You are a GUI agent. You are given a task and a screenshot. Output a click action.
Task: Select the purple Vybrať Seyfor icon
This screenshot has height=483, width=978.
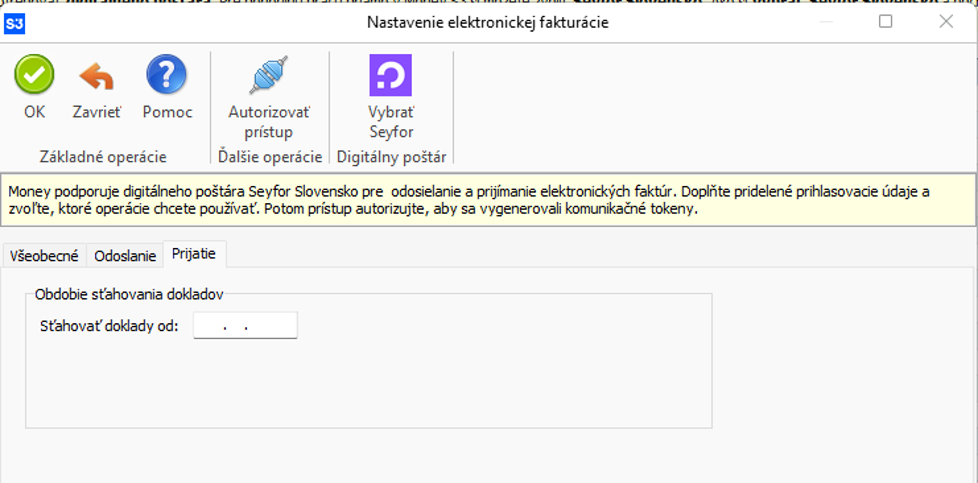(391, 75)
